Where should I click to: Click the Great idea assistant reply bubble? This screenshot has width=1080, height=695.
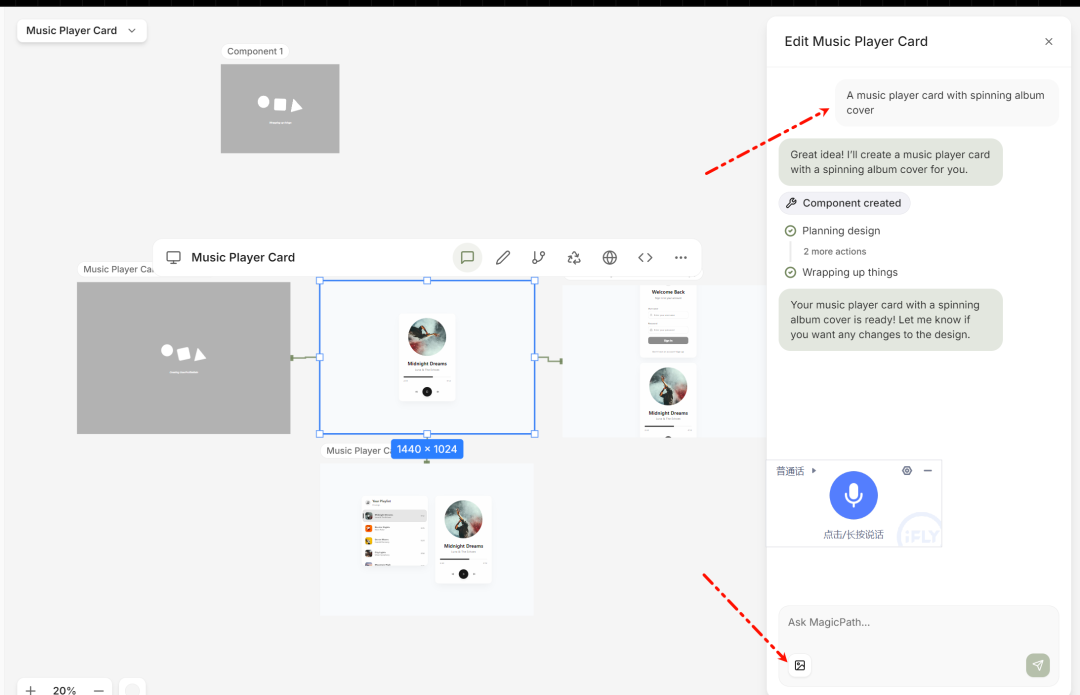891,162
